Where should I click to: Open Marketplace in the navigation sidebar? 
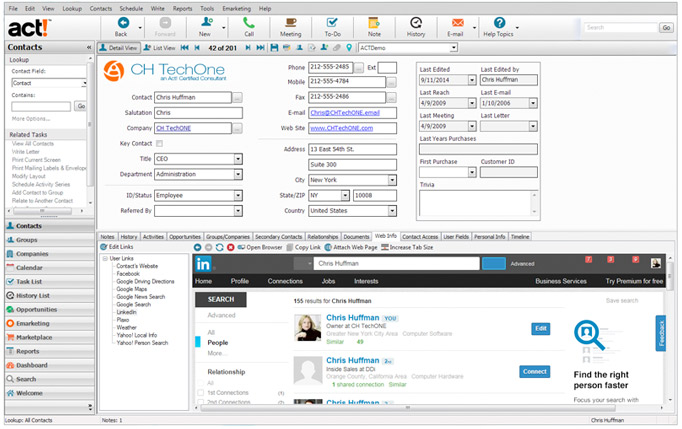coord(49,338)
